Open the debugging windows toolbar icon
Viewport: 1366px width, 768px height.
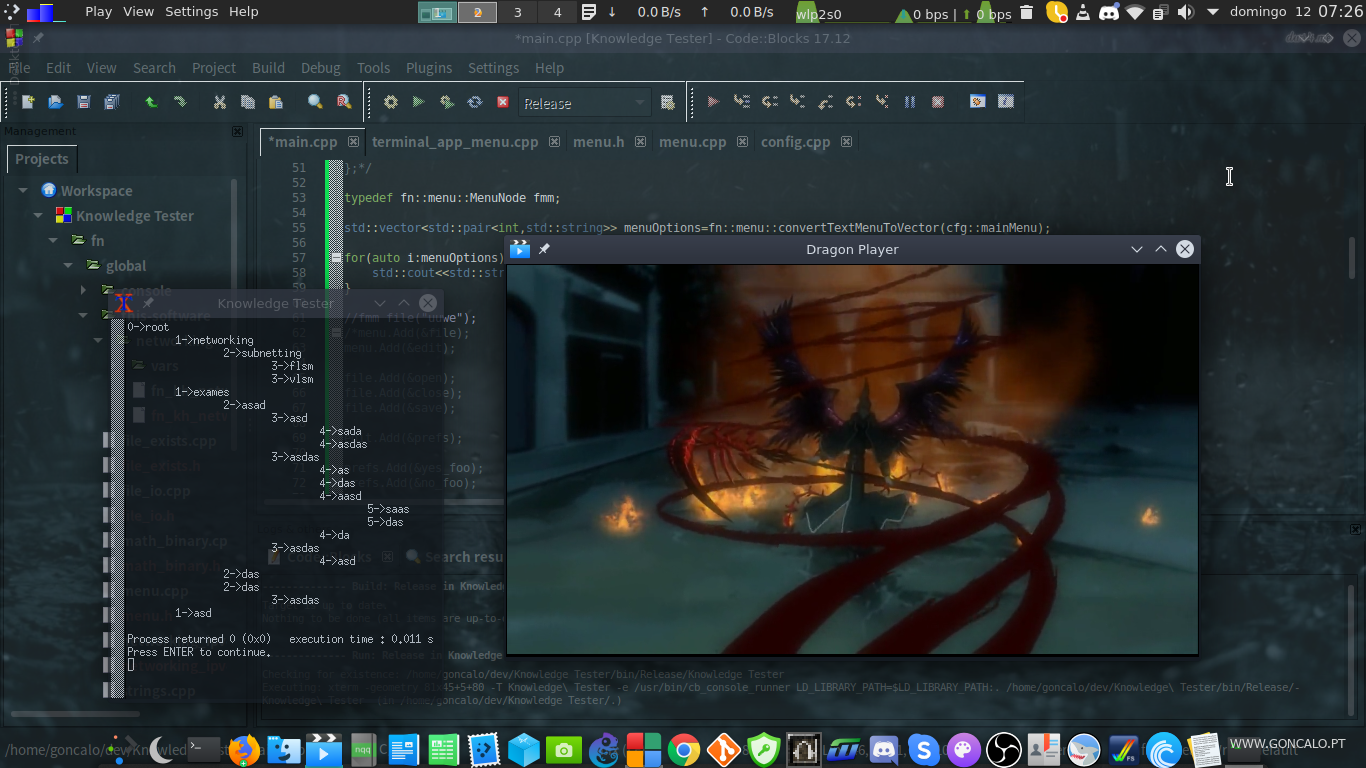coord(978,102)
